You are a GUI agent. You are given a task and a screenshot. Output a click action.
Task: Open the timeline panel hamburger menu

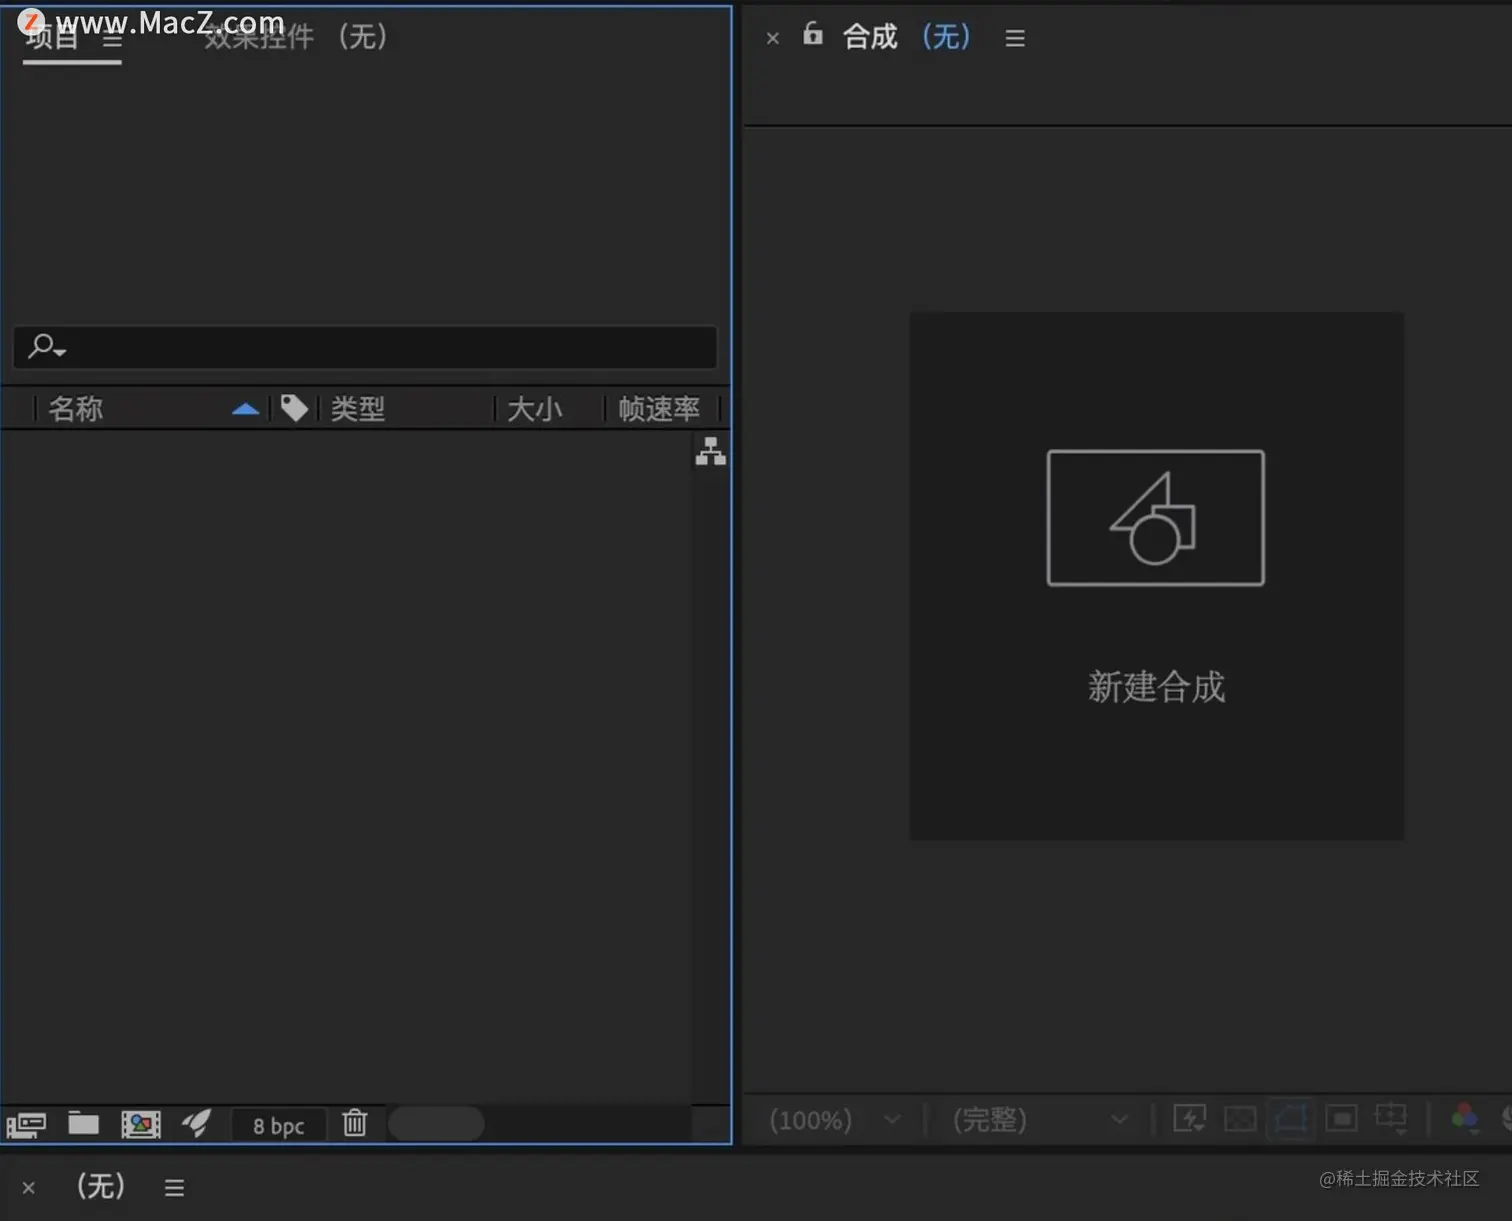click(174, 1188)
